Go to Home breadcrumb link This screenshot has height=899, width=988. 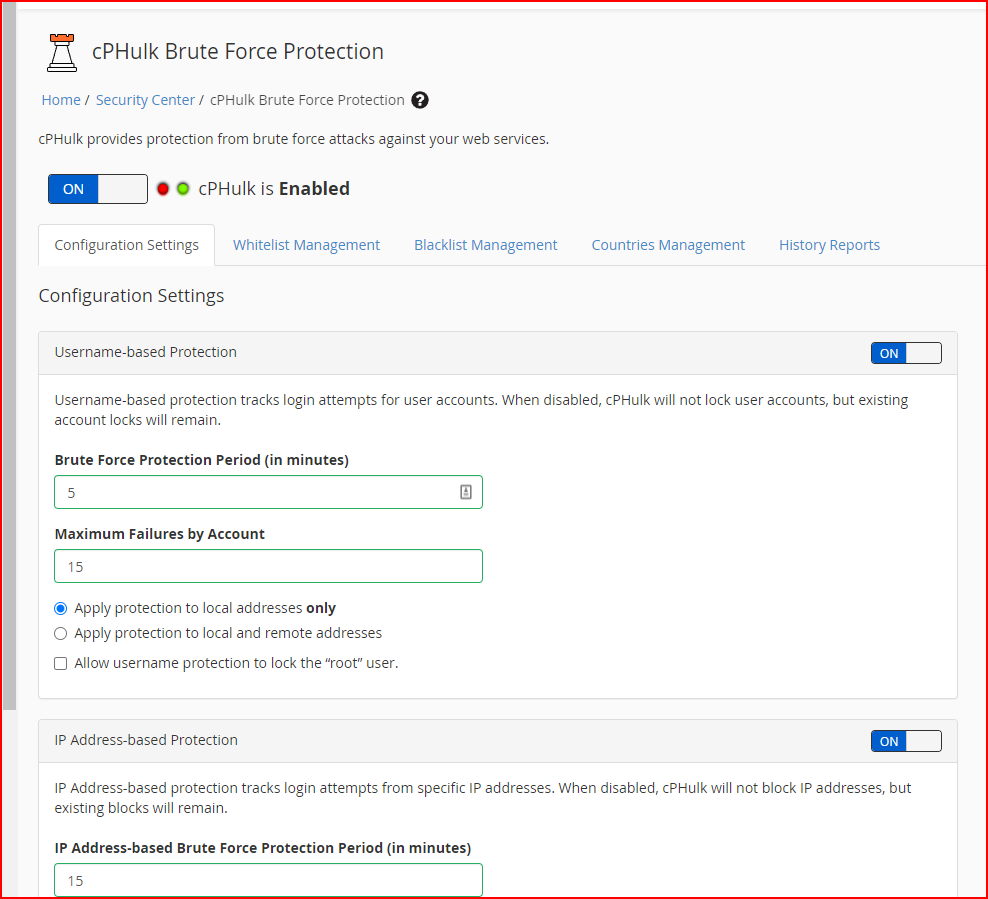coord(61,100)
